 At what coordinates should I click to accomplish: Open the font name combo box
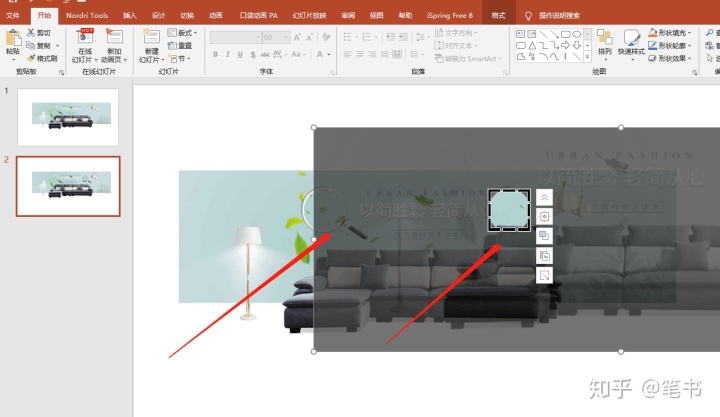pos(236,37)
